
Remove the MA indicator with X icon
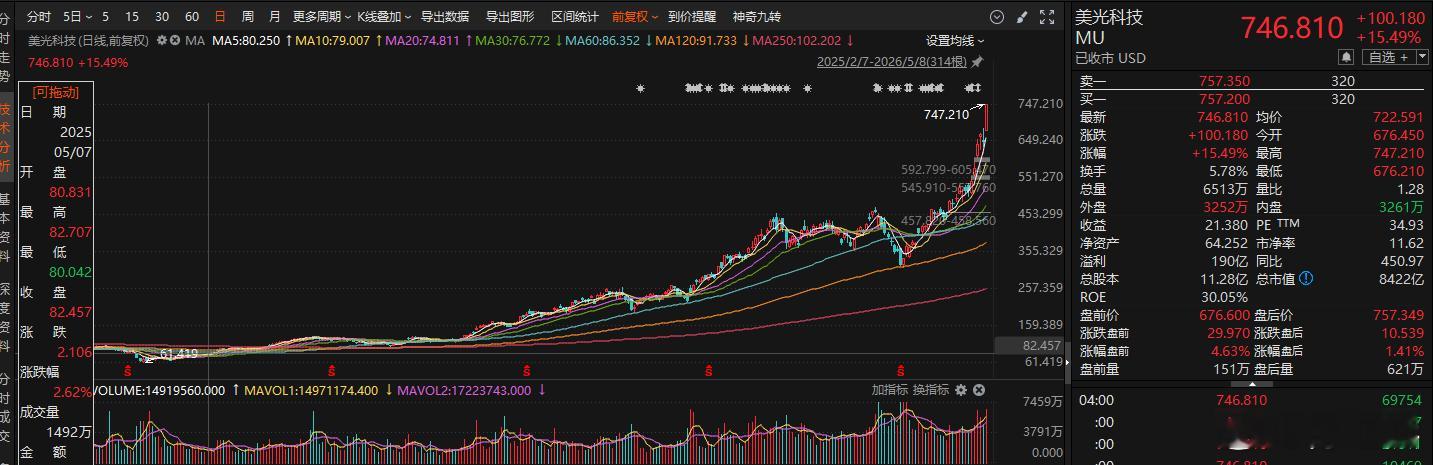[175, 40]
